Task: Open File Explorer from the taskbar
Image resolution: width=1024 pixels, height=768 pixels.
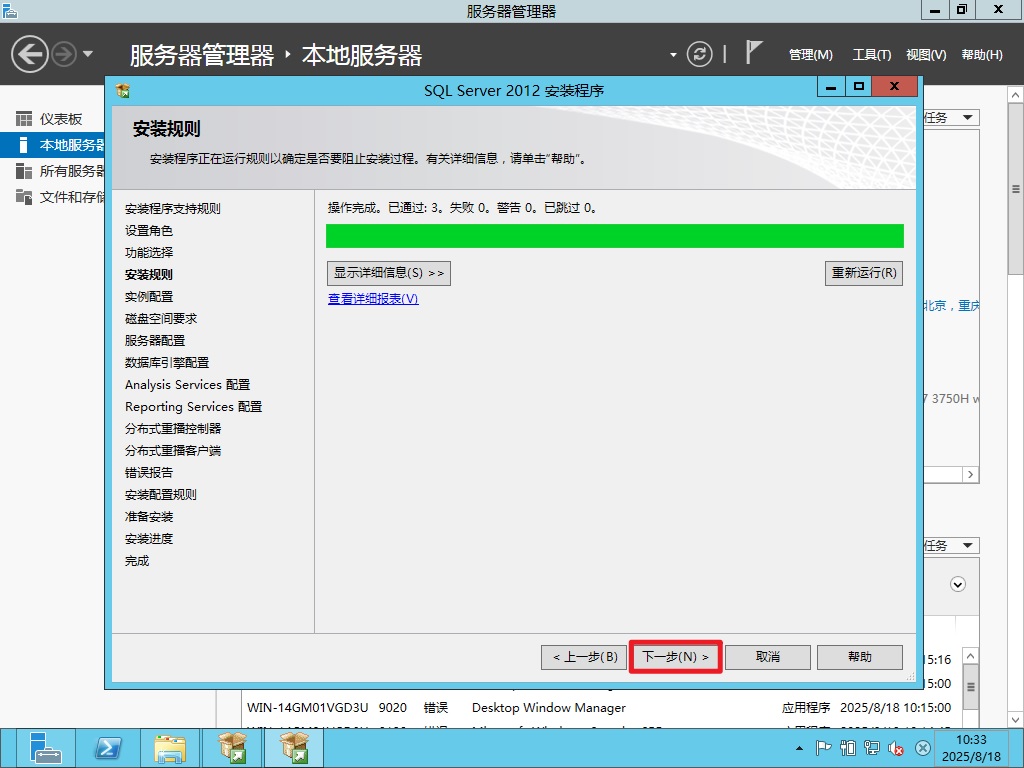Action: [x=170, y=748]
